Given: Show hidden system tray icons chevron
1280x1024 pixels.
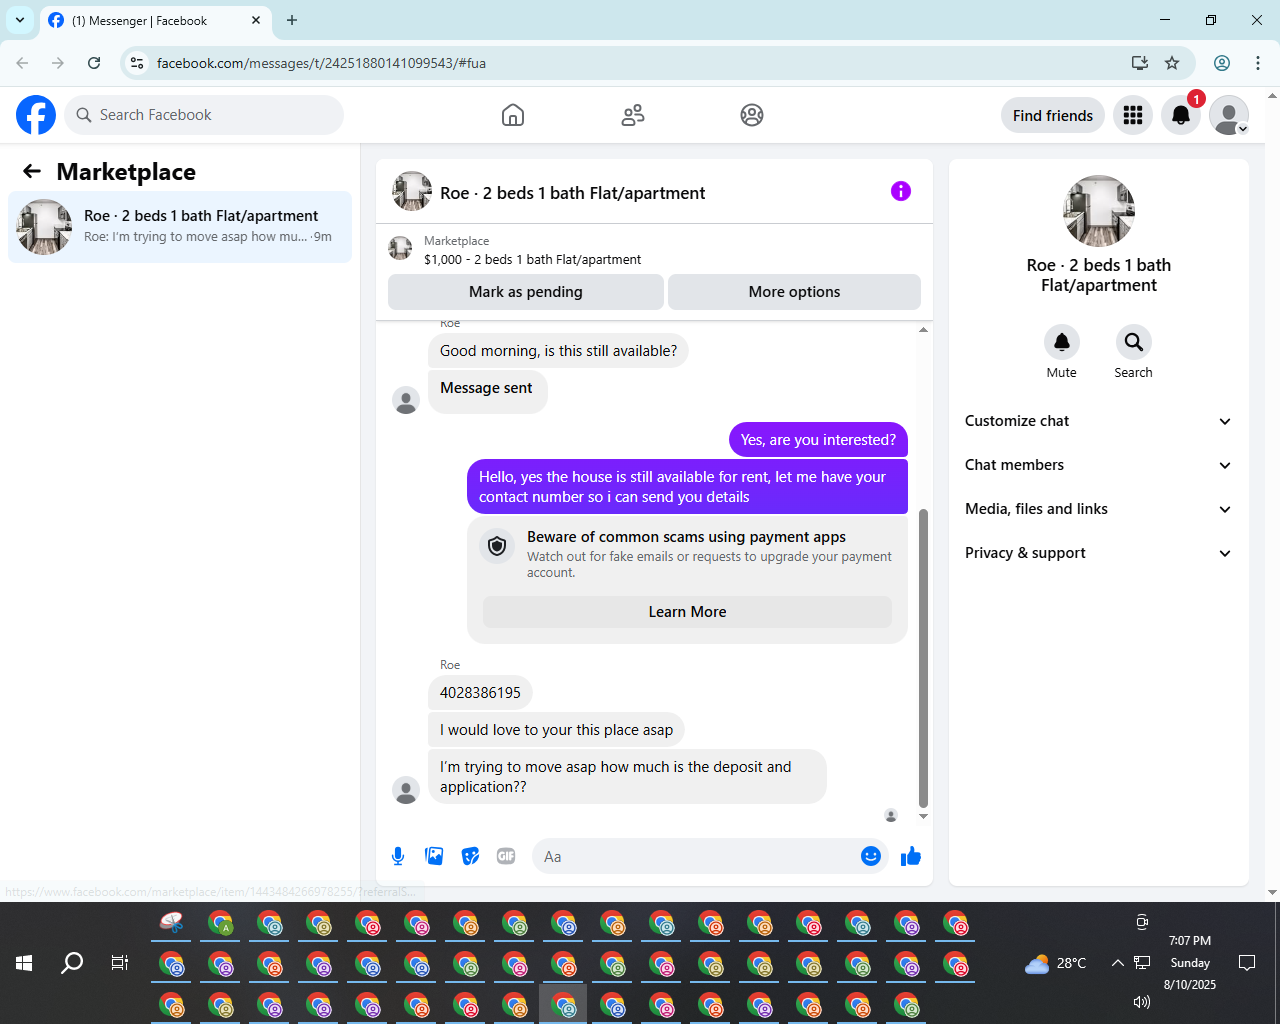Looking at the screenshot, I should 1117,963.
